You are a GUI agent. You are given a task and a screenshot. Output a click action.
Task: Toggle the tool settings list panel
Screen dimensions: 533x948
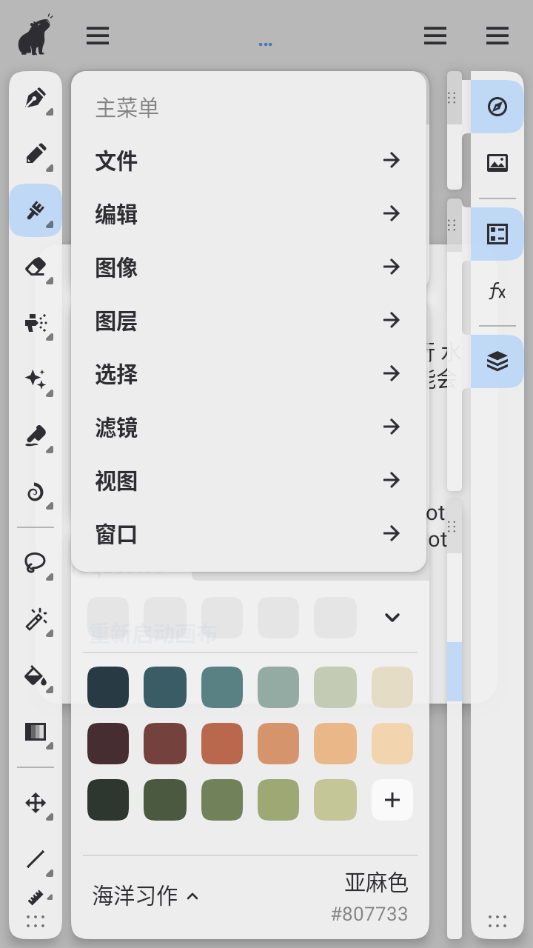point(497,234)
